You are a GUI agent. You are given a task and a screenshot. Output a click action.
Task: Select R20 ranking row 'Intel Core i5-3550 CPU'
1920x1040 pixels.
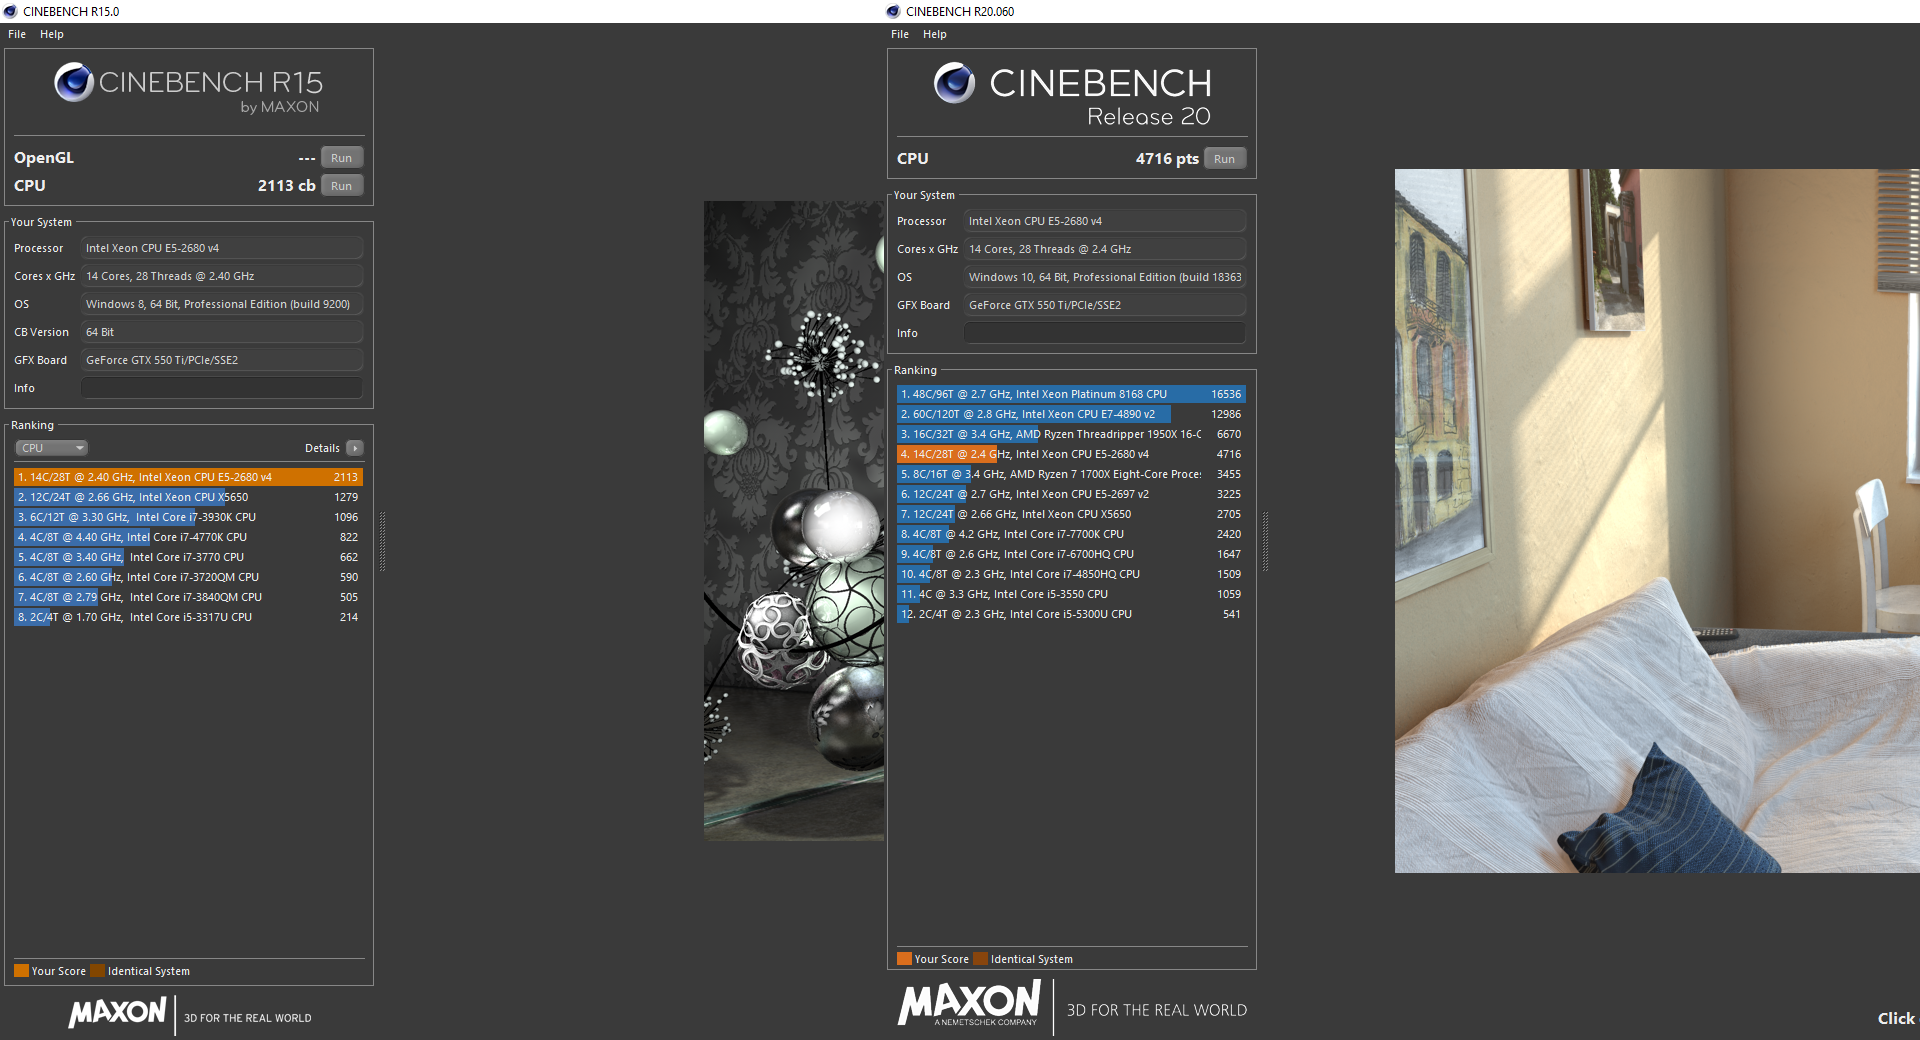pos(1071,594)
